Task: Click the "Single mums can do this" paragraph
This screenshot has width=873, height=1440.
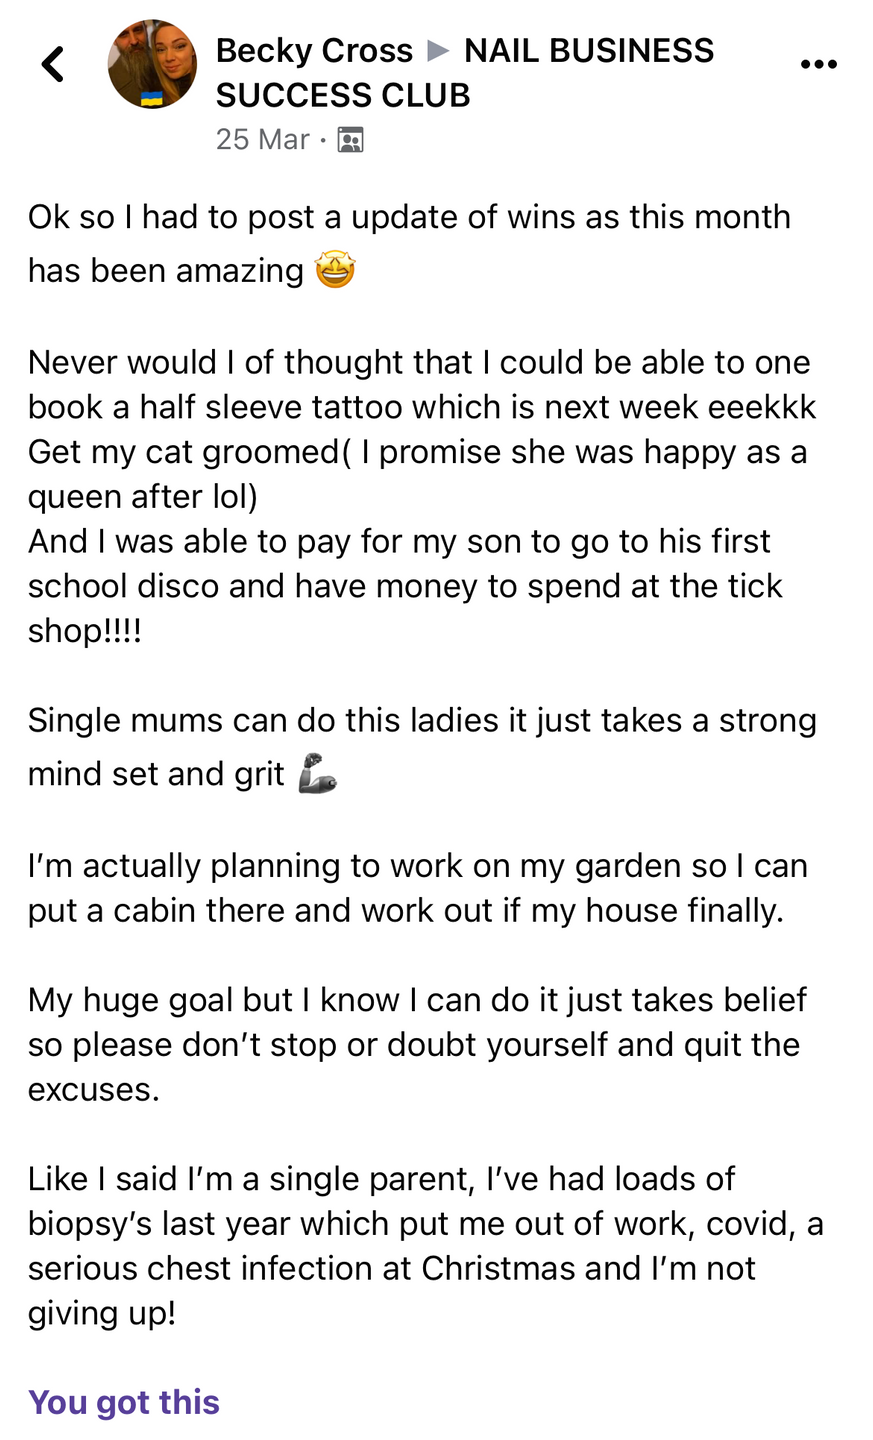Action: click(421, 746)
